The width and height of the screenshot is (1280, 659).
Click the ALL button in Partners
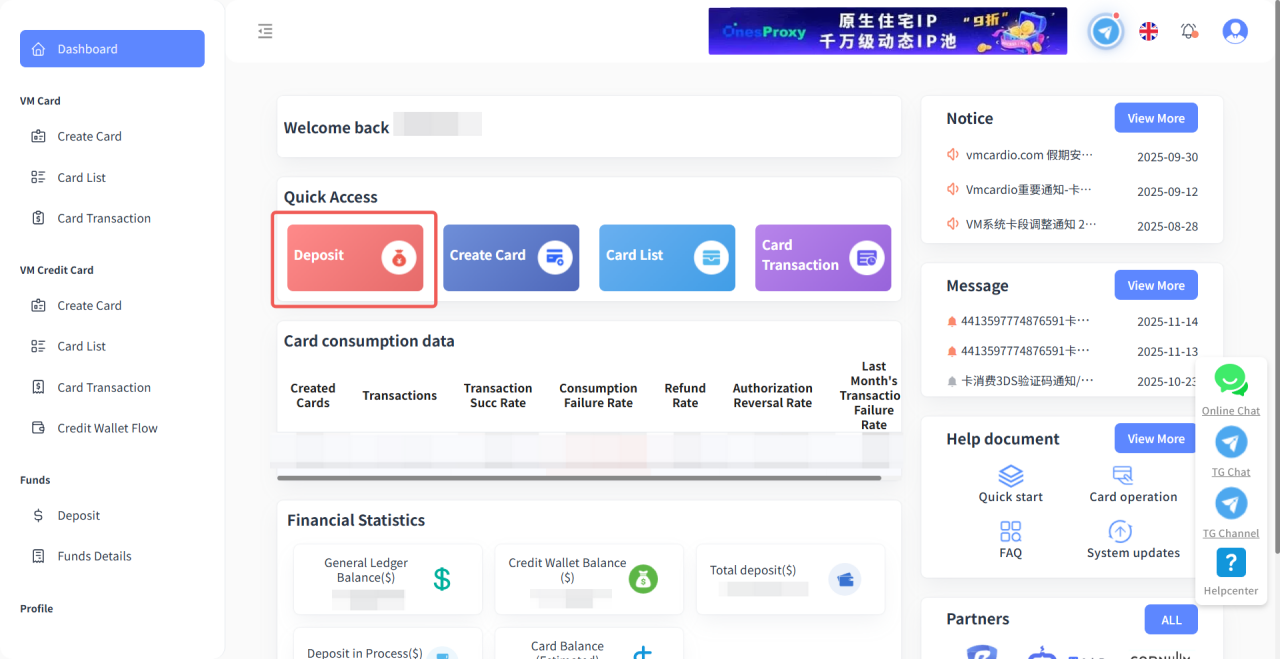(1170, 620)
